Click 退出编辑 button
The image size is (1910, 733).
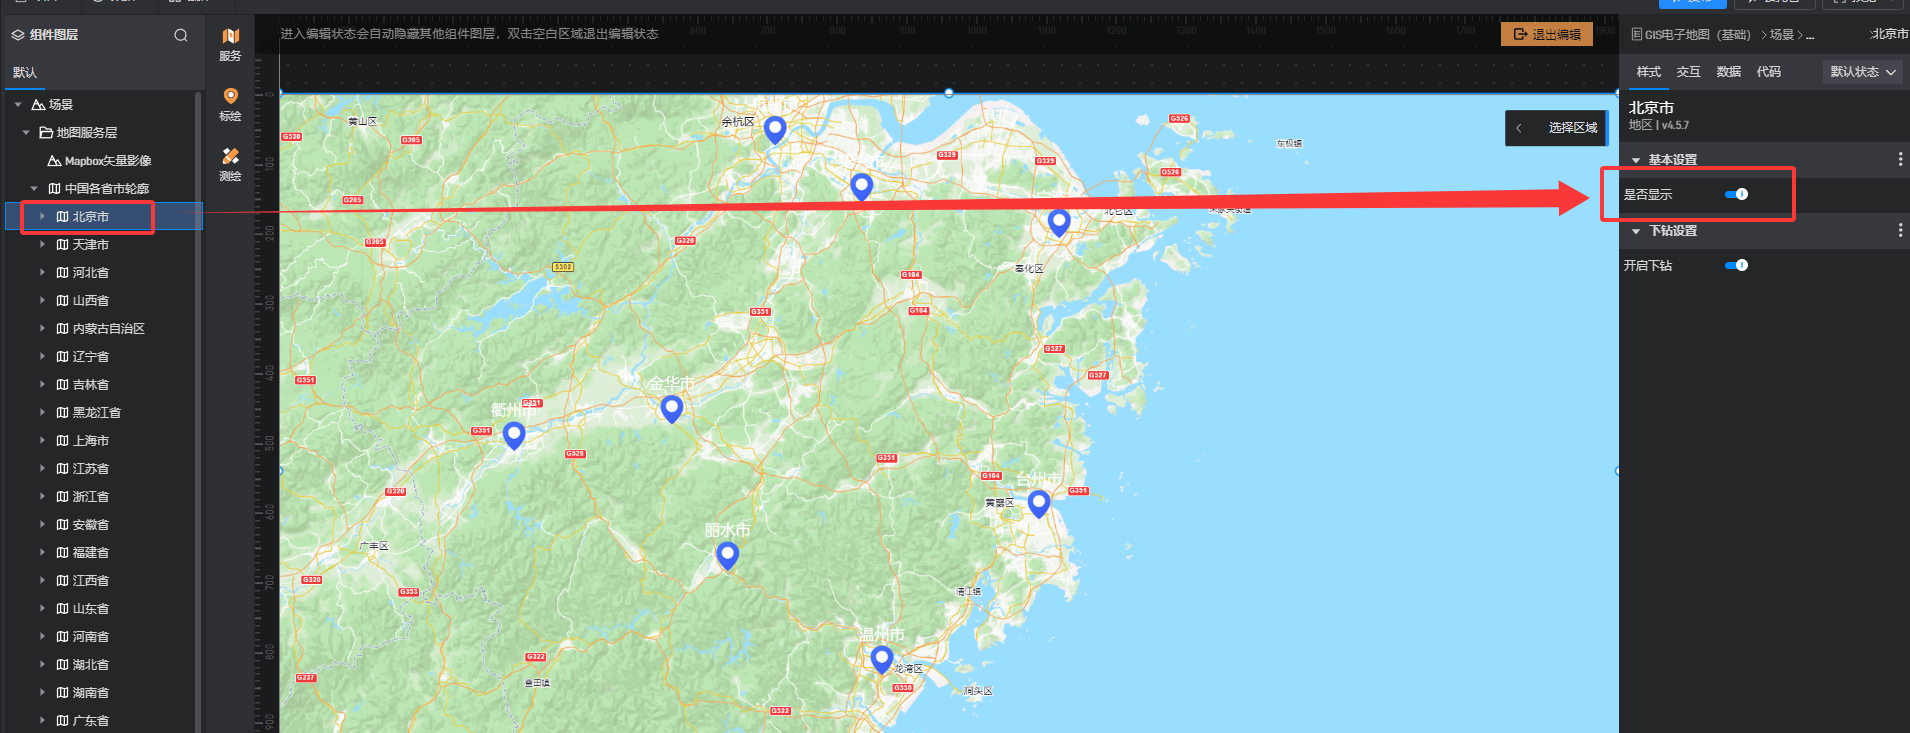click(x=1547, y=34)
